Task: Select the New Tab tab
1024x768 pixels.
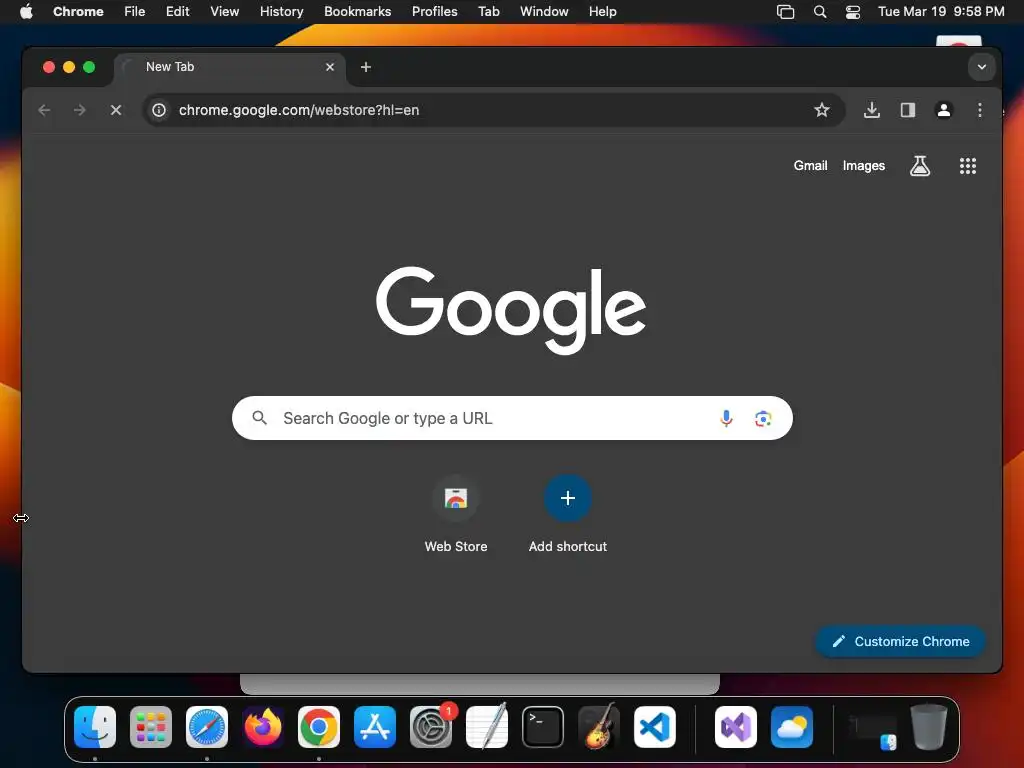Action: (x=229, y=67)
